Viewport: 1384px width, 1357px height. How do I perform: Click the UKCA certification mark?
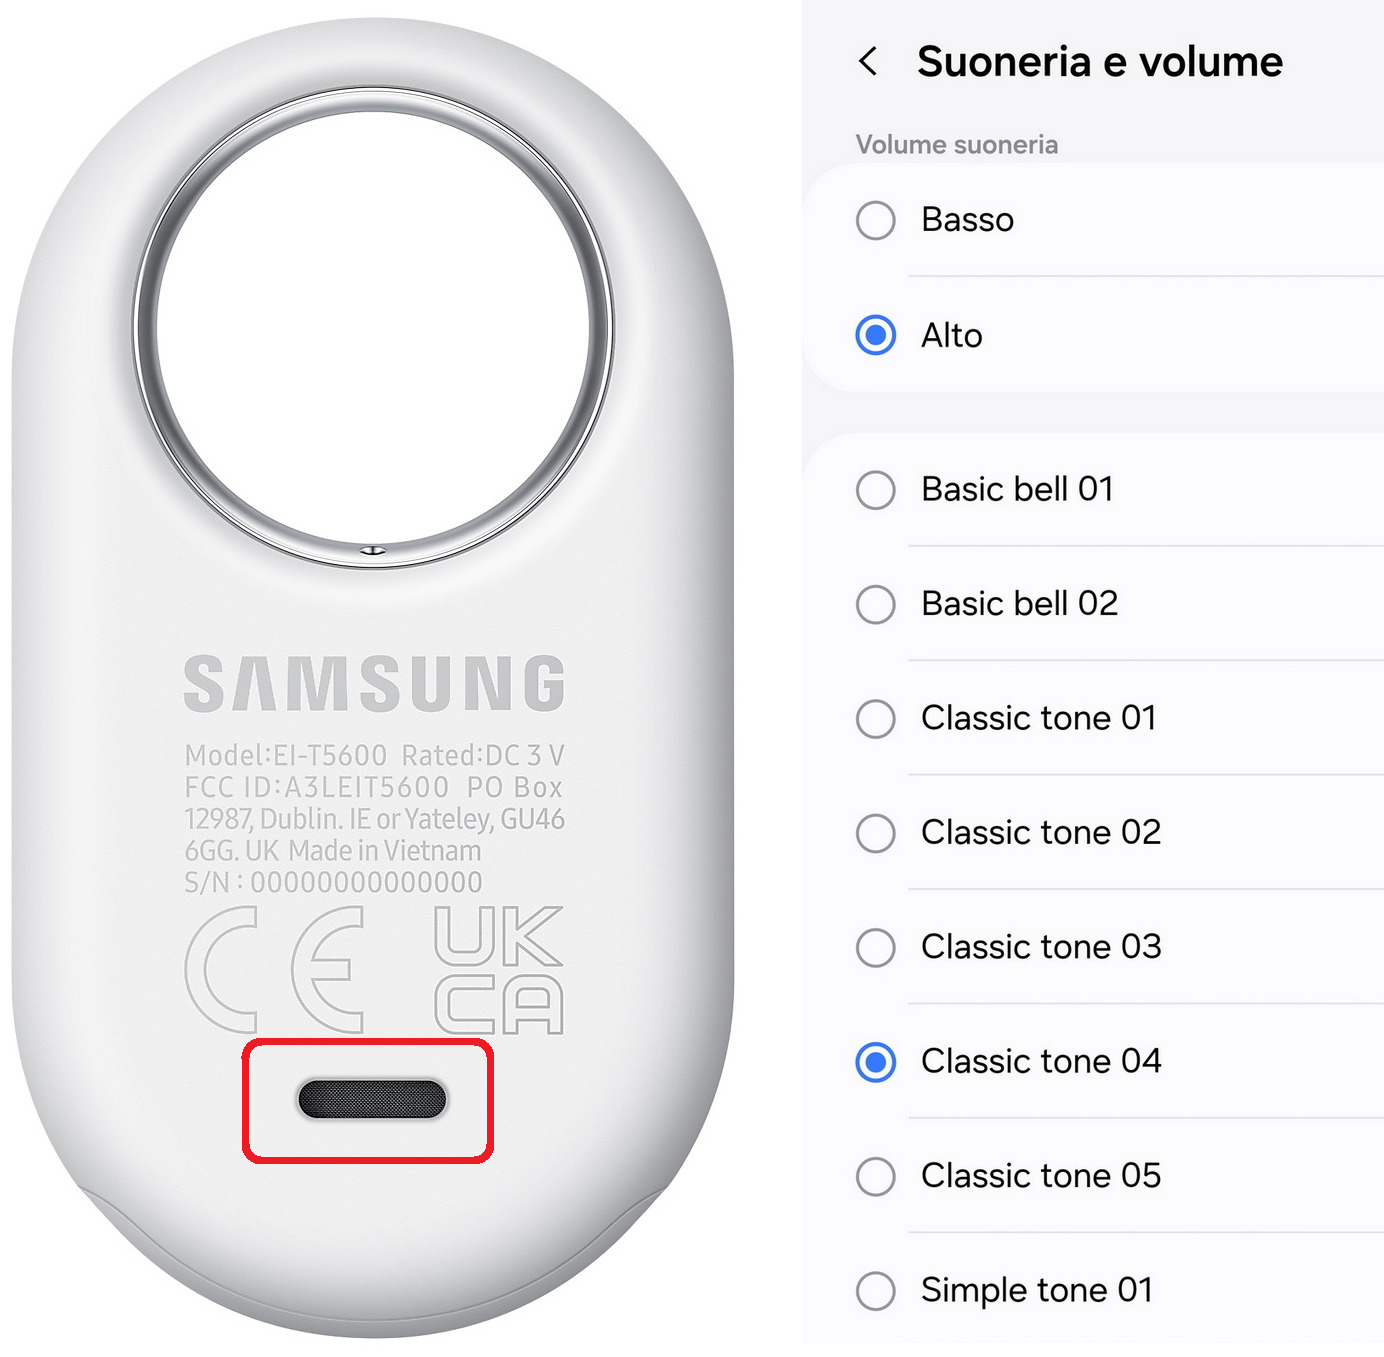[x=499, y=969]
